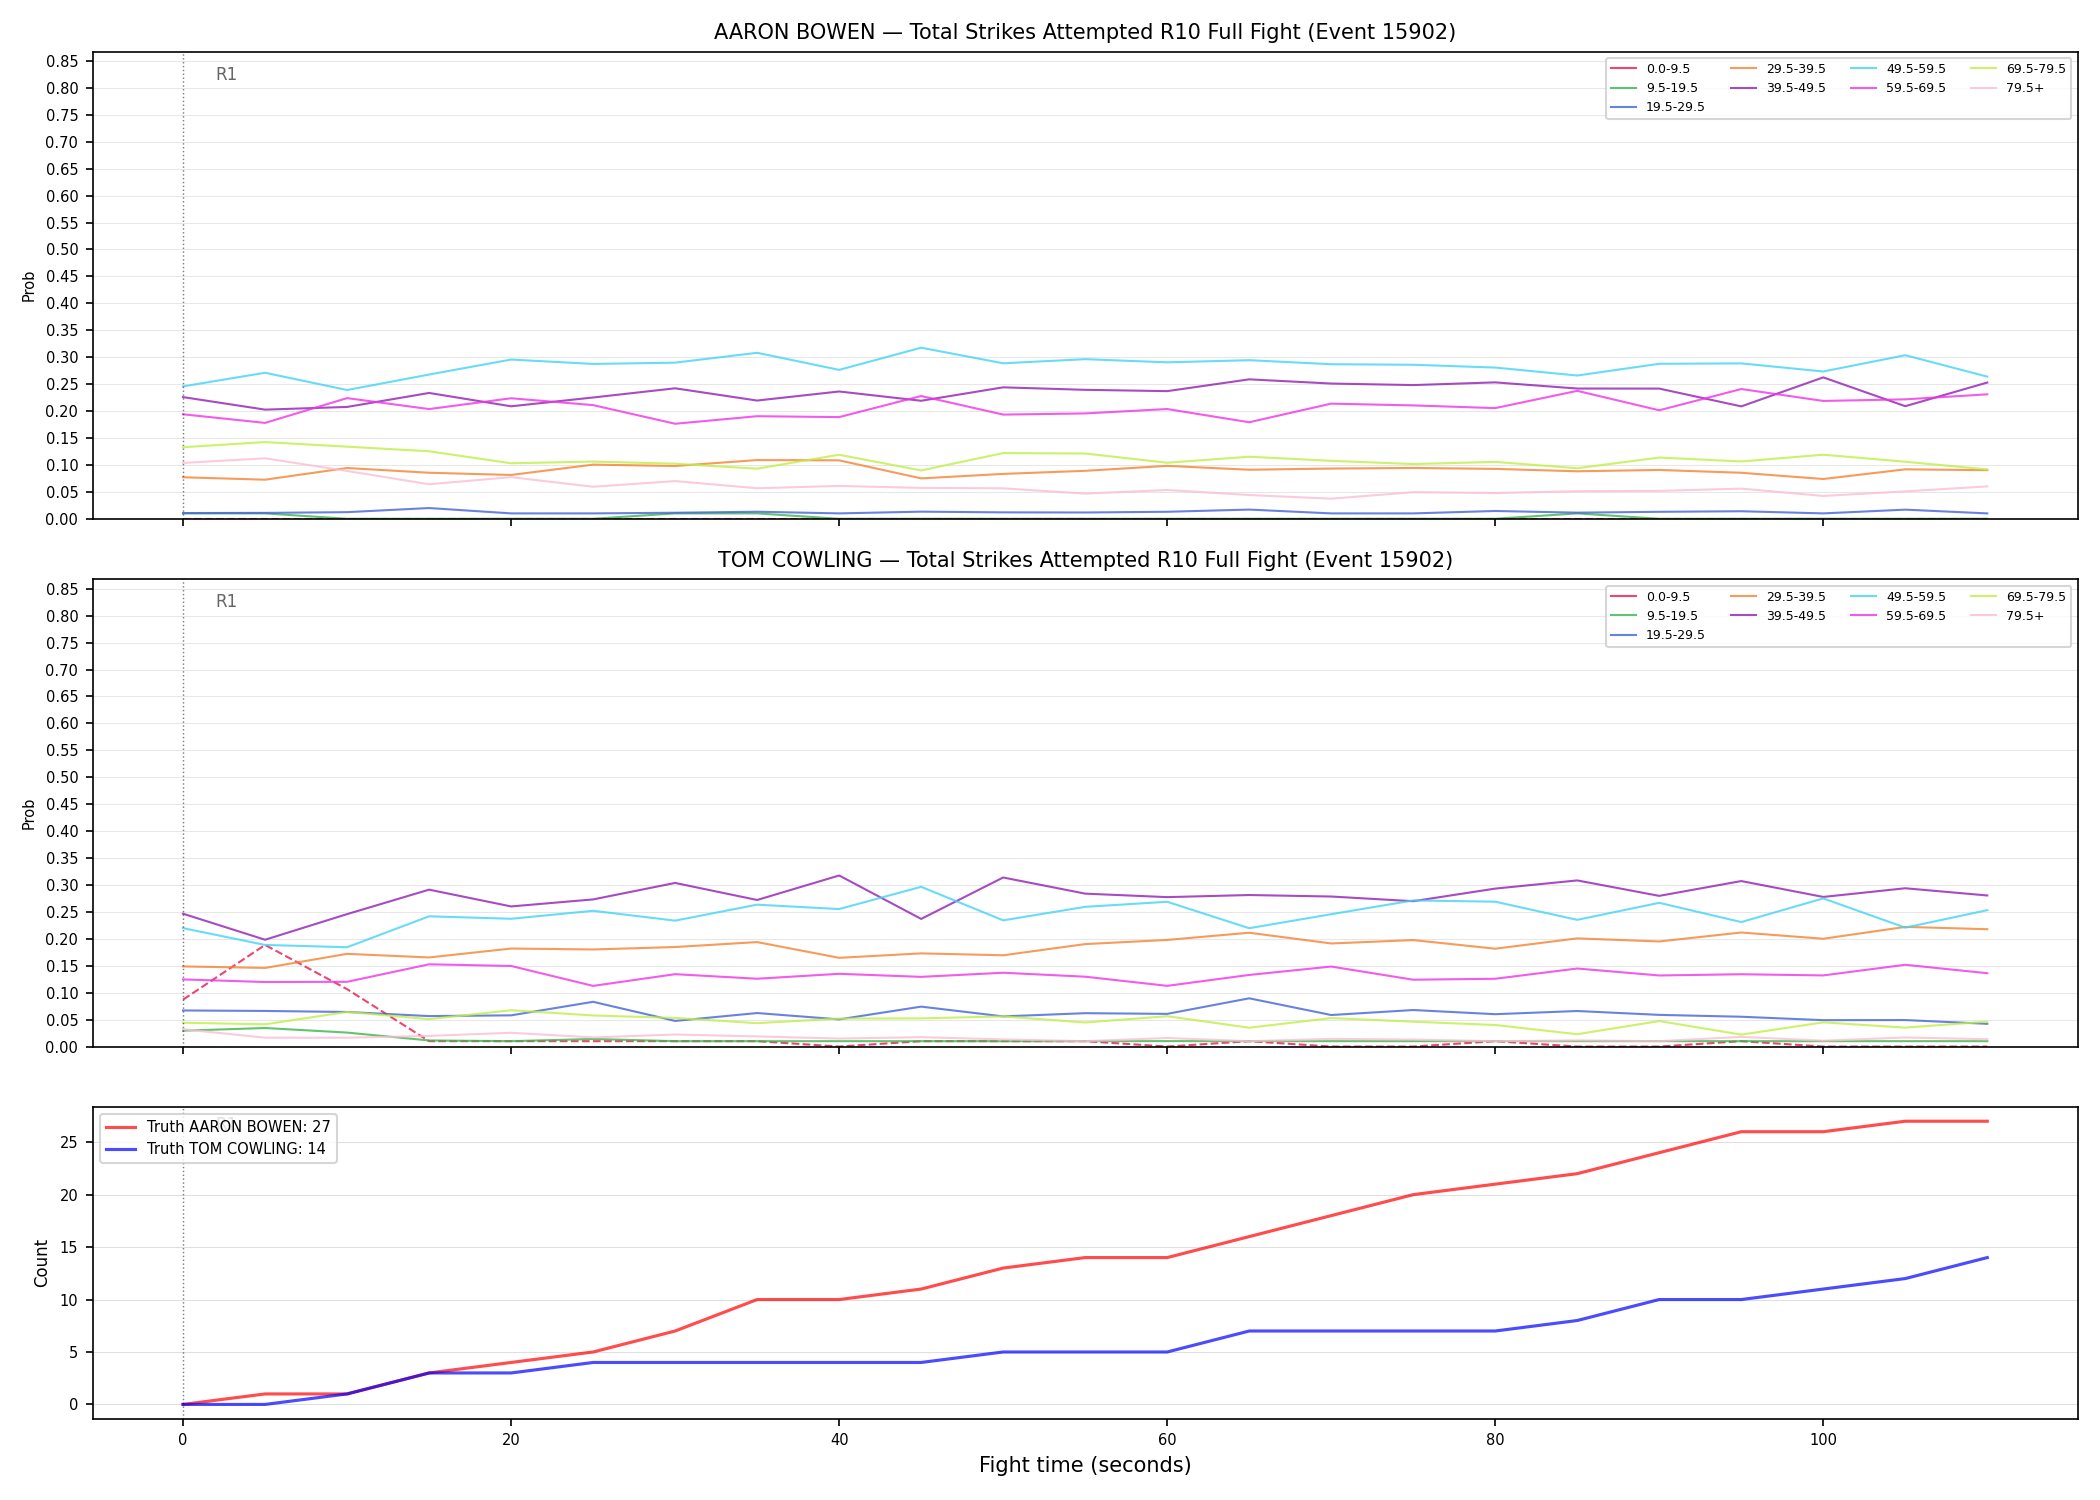Pick the 0.0-9.5 legend entry in Tom Cowling chart
This screenshot has width=2100, height=1500.
(x=1650, y=597)
